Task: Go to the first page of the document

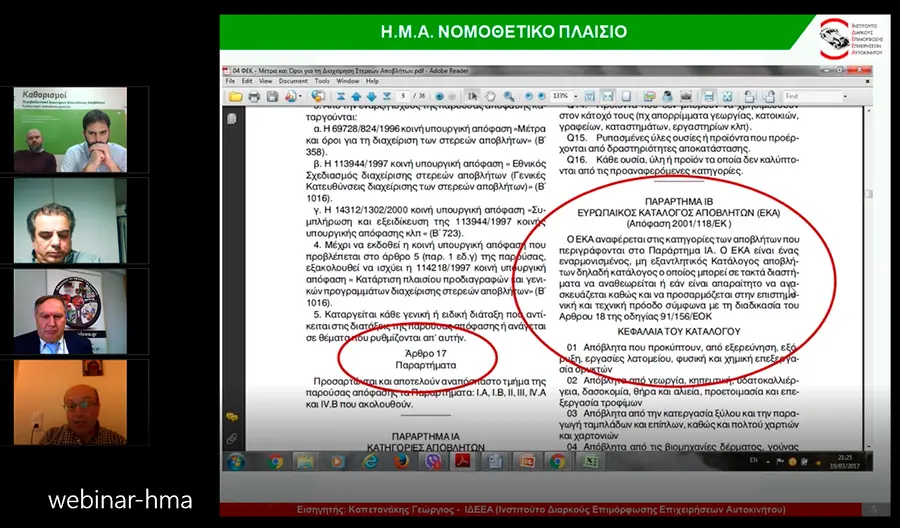Action: [x=341, y=96]
